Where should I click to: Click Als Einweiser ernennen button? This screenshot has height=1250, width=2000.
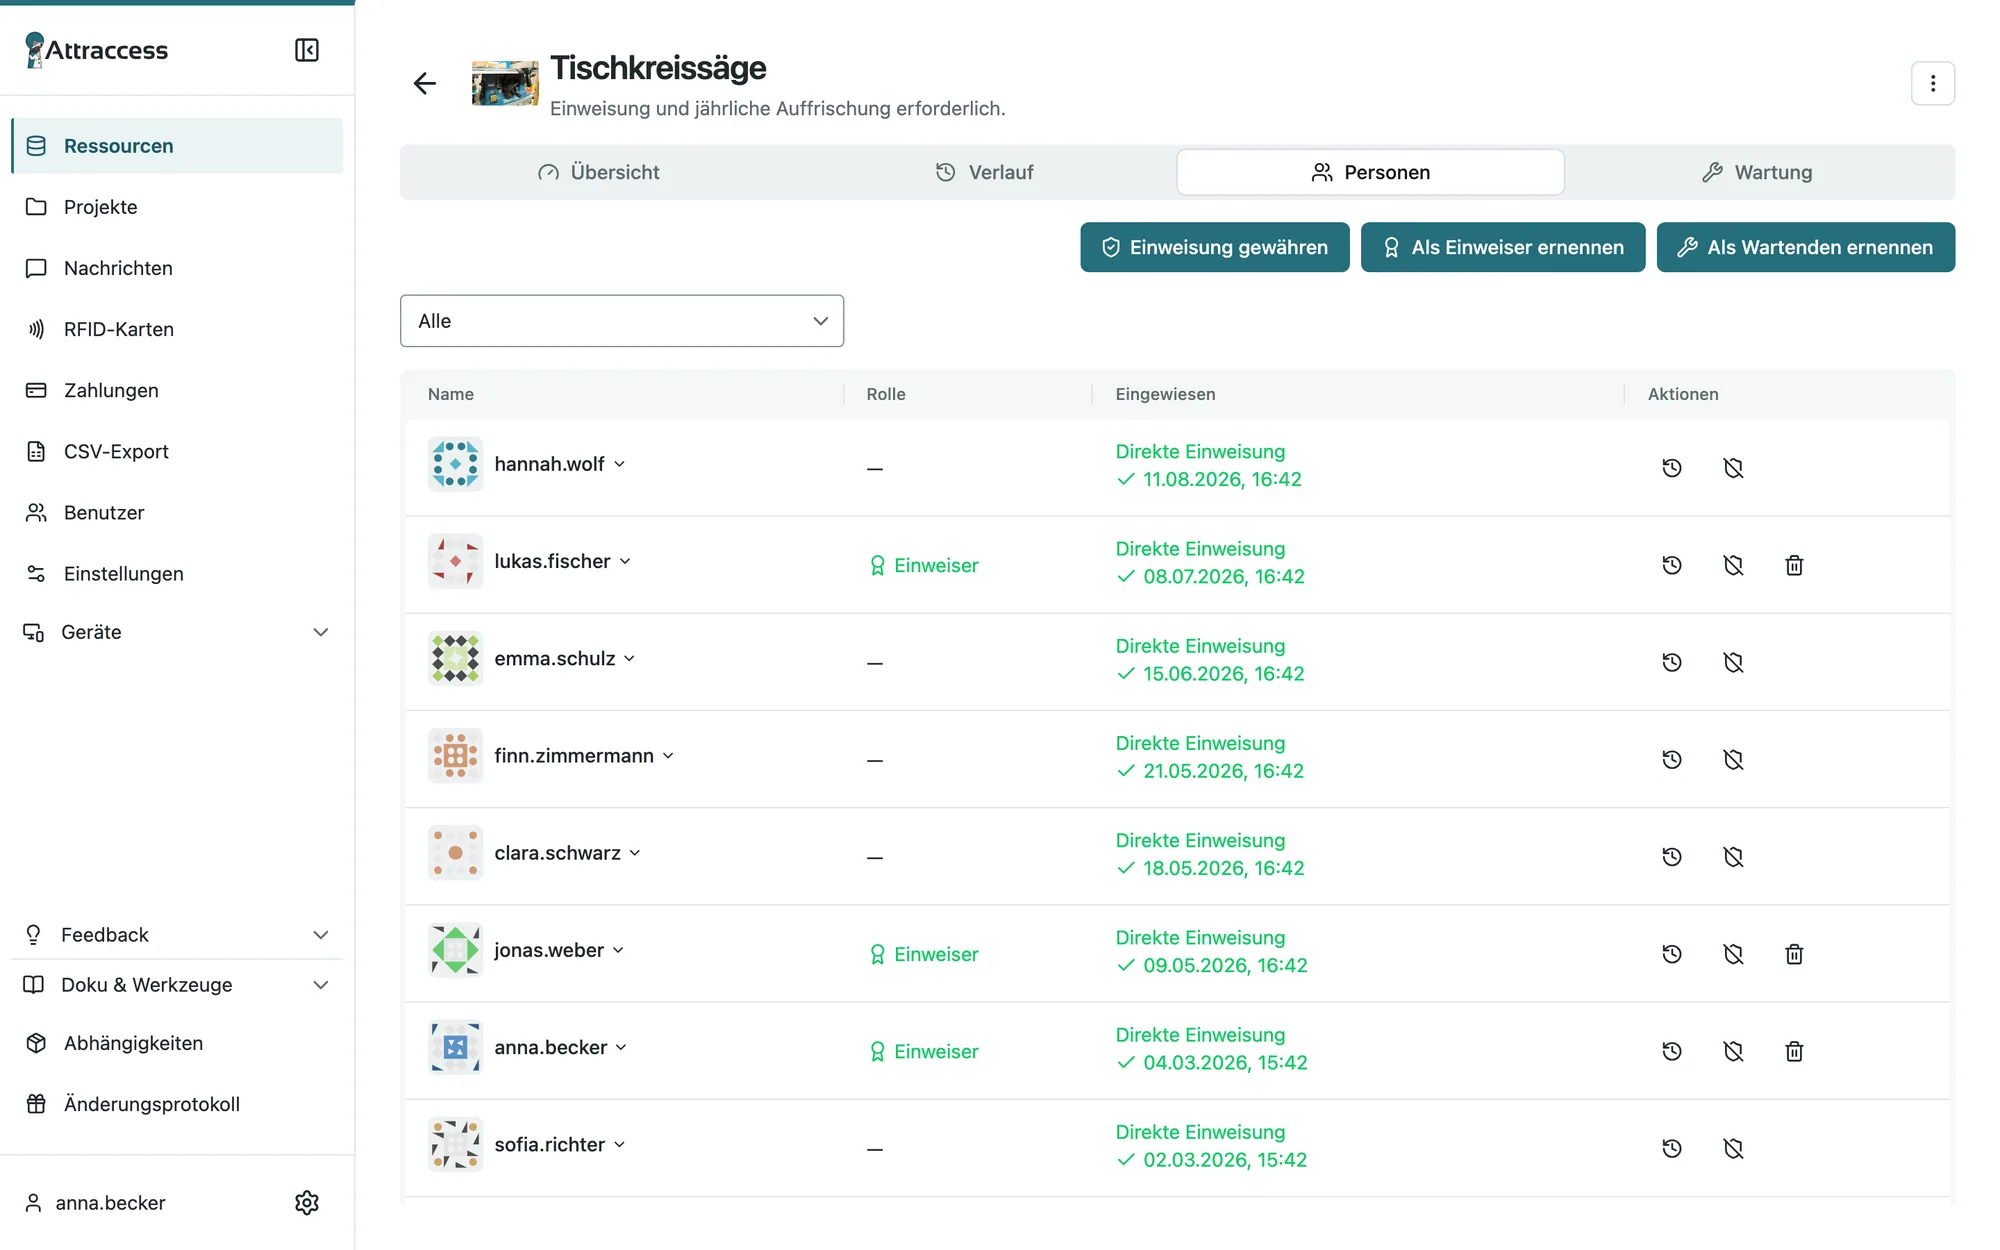coord(1502,247)
